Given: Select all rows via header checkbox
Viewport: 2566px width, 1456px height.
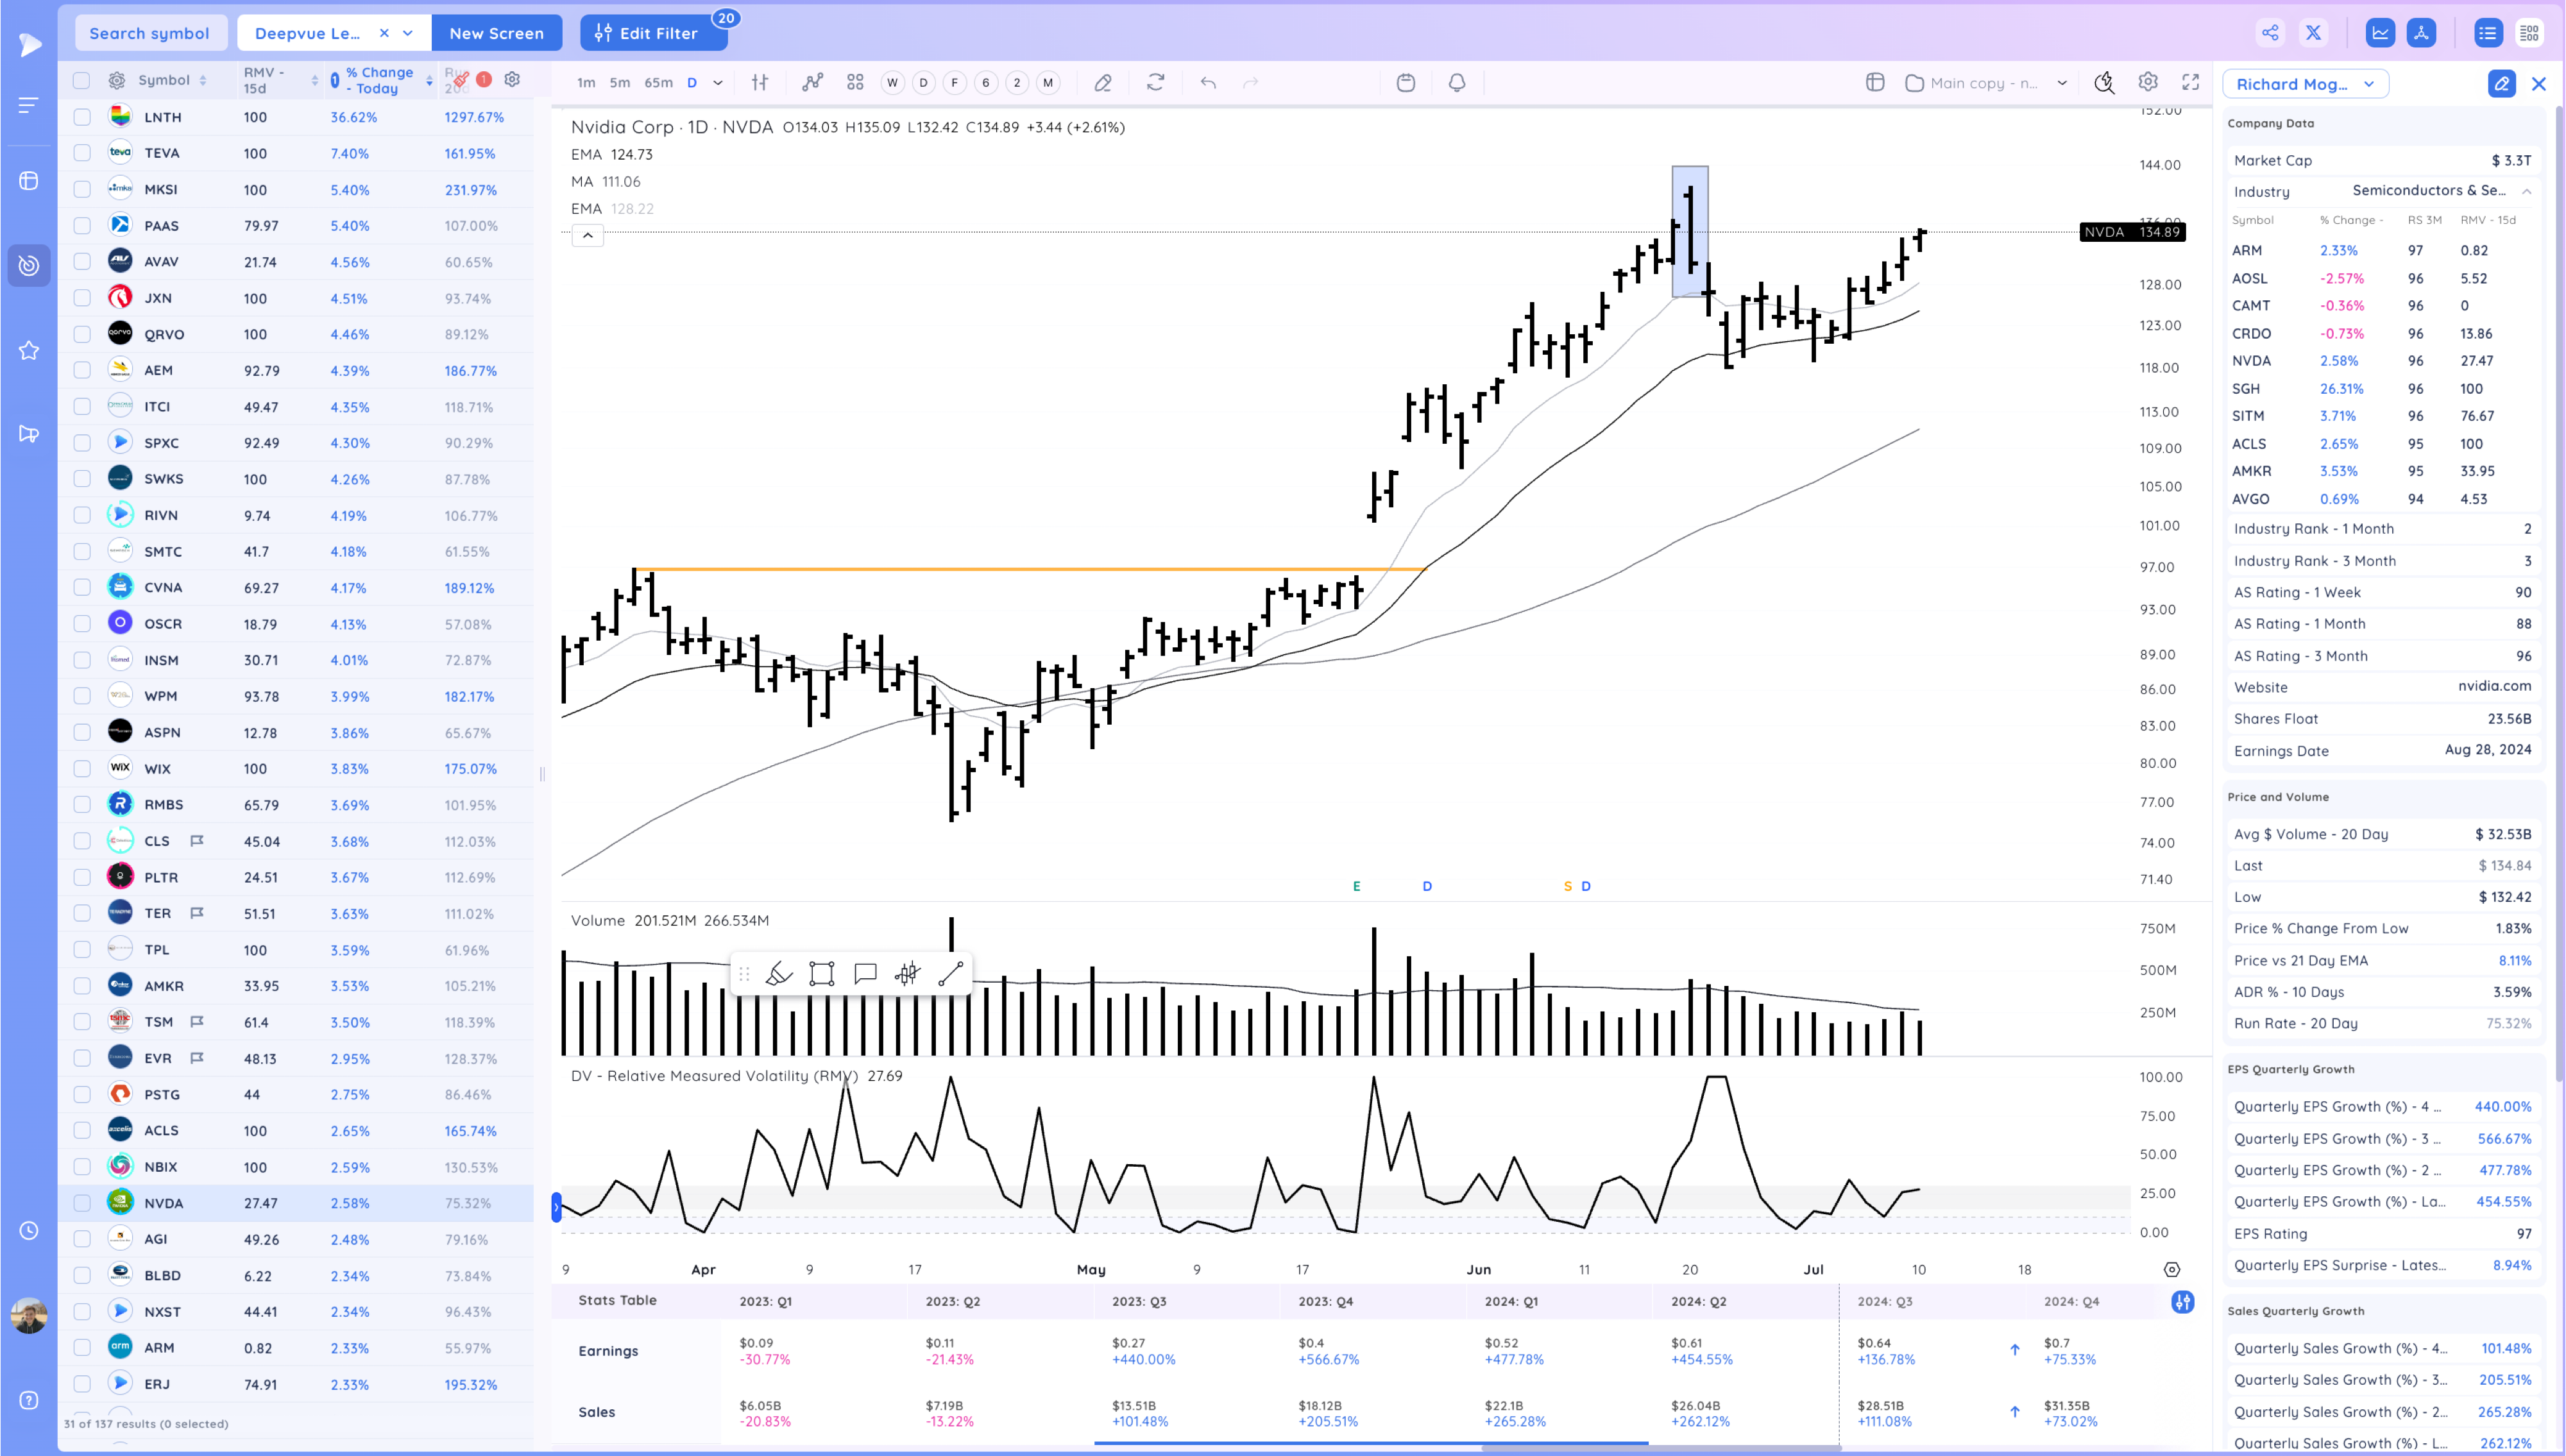Looking at the screenshot, I should (x=82, y=80).
